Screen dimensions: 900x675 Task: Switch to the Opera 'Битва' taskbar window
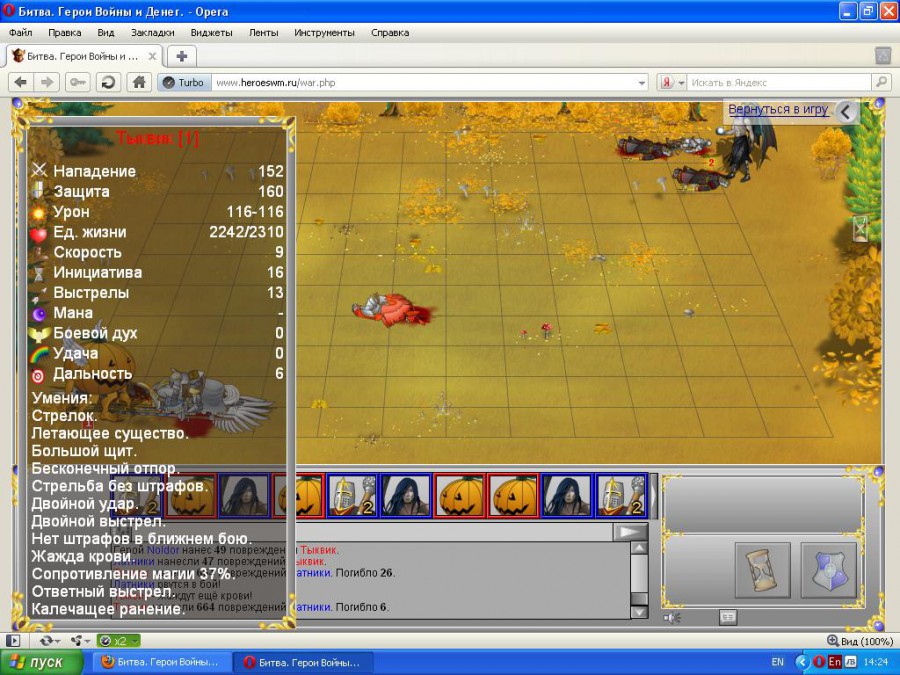[304, 662]
